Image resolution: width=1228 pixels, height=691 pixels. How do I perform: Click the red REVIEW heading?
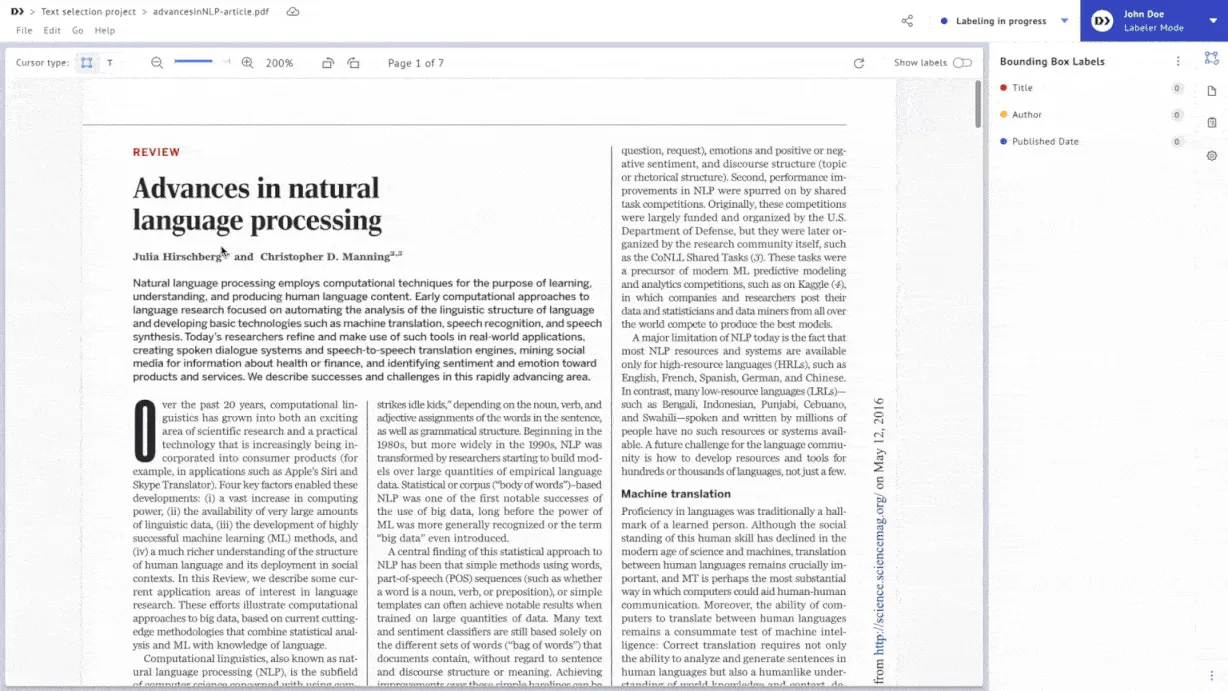156,152
